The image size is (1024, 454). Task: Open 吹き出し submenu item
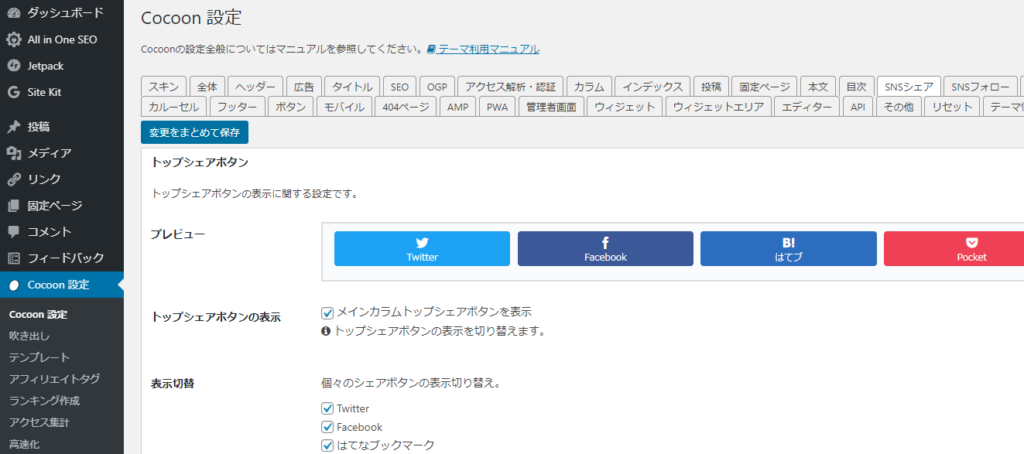click(29, 336)
